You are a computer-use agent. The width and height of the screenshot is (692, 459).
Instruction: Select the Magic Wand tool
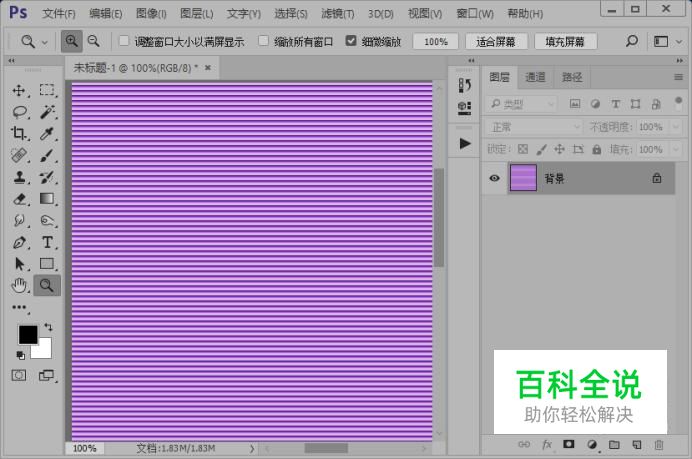(47, 112)
